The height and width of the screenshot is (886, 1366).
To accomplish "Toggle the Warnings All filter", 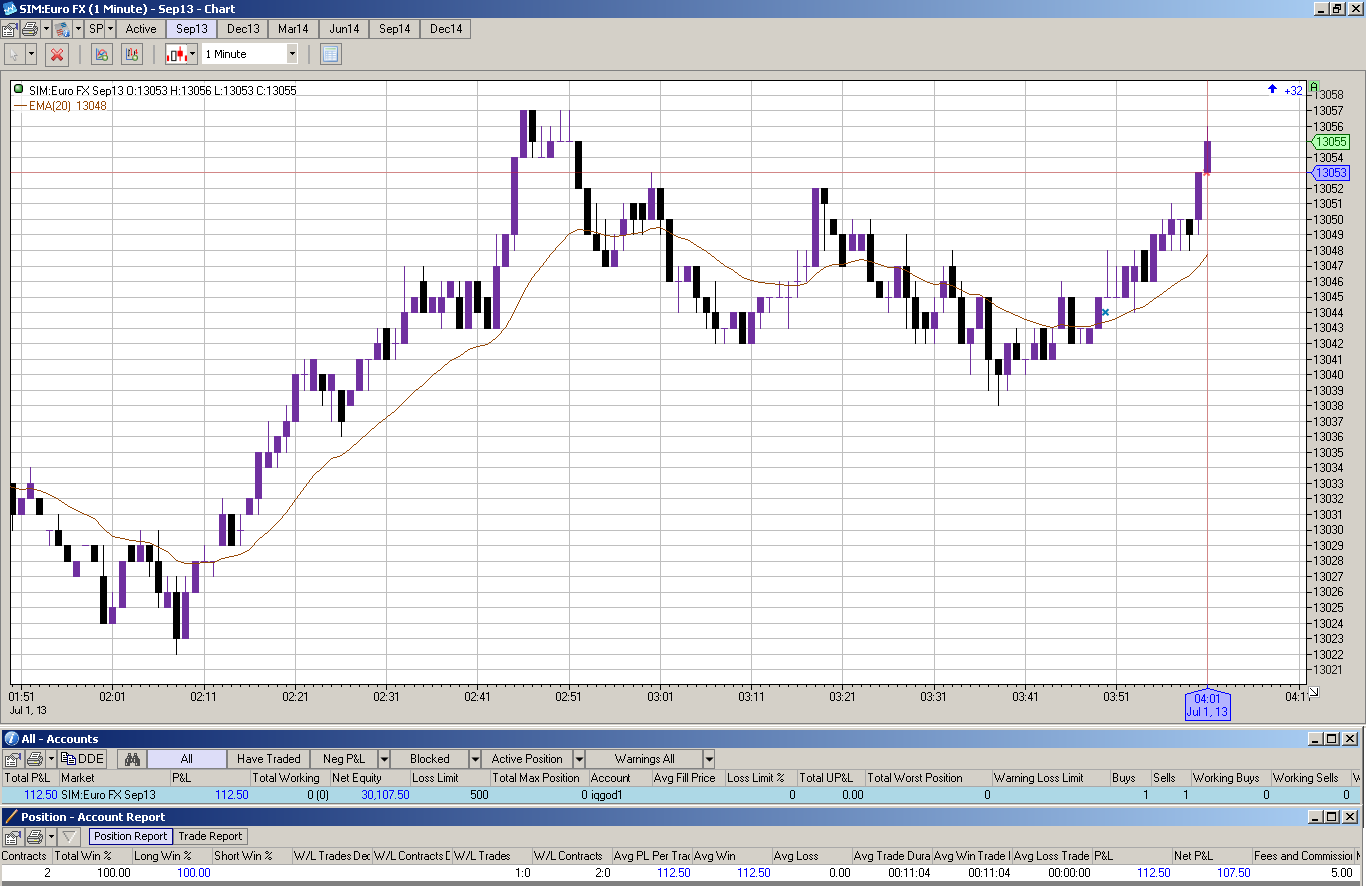I will coord(645,759).
